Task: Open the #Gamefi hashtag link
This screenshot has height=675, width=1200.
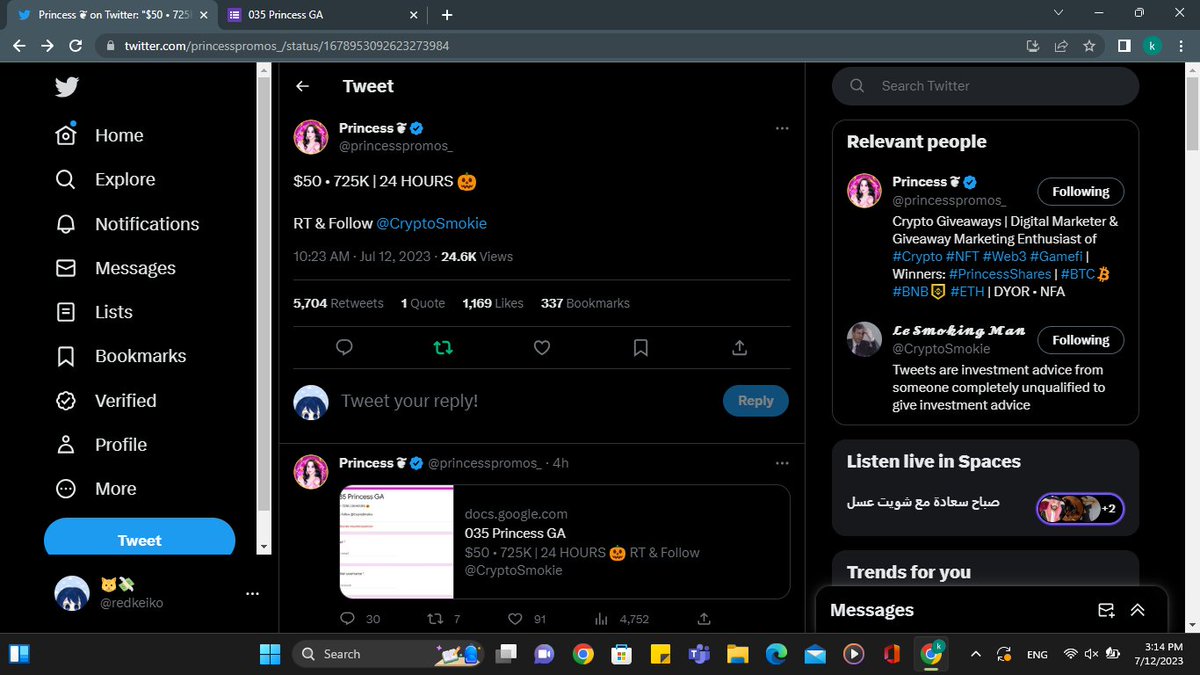Action: pyautogui.click(x=1057, y=256)
